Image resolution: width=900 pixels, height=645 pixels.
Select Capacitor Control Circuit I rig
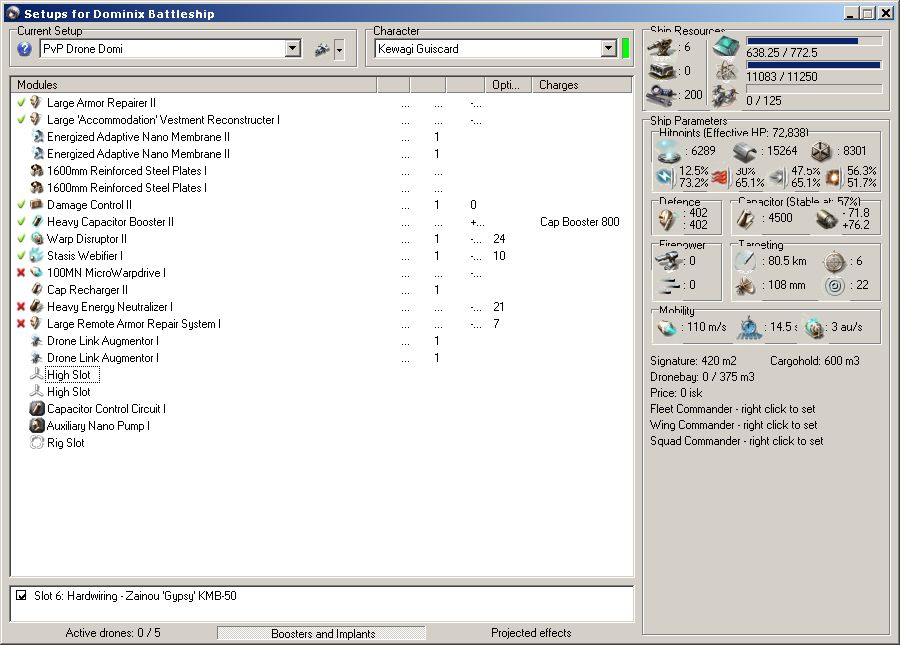106,409
